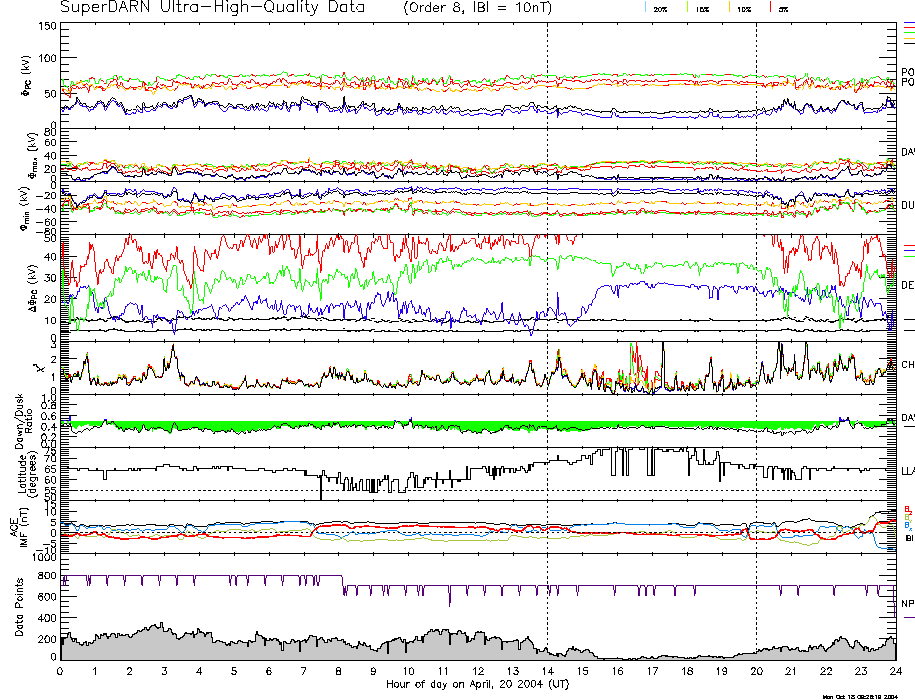Click the red Bz legend label at right
Viewport: 915px width, 700px height.
pos(907,508)
